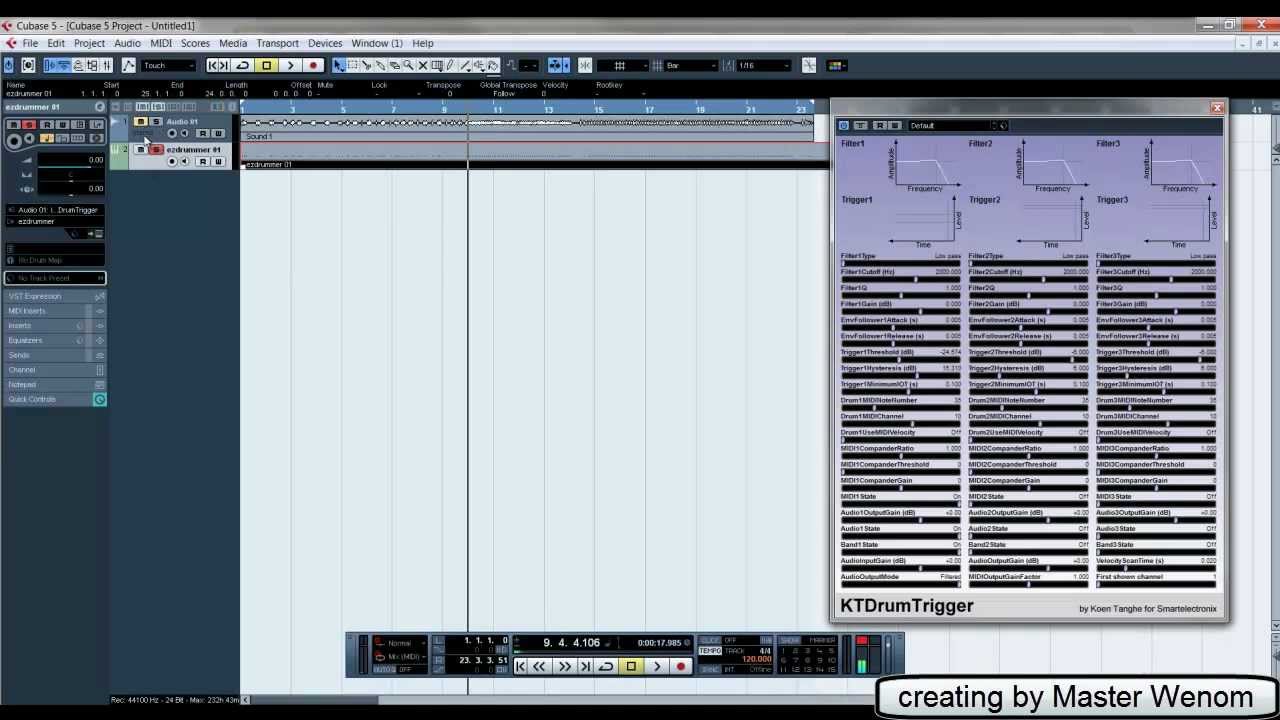Toggle the TEMPO track button
The image size is (1280, 720).
pyautogui.click(x=711, y=651)
